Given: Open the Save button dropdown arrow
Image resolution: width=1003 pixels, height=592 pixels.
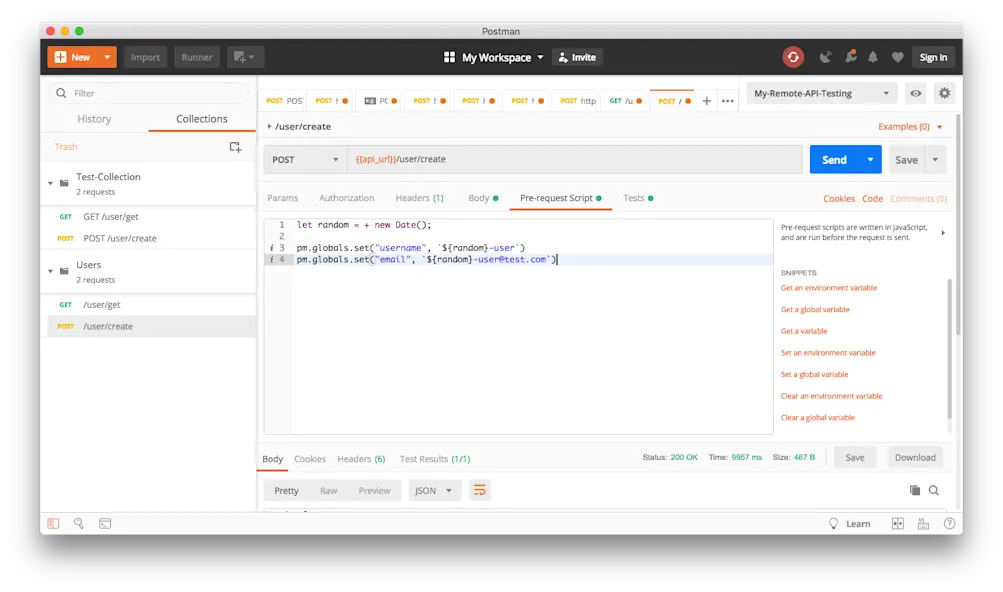Looking at the screenshot, I should point(935,159).
